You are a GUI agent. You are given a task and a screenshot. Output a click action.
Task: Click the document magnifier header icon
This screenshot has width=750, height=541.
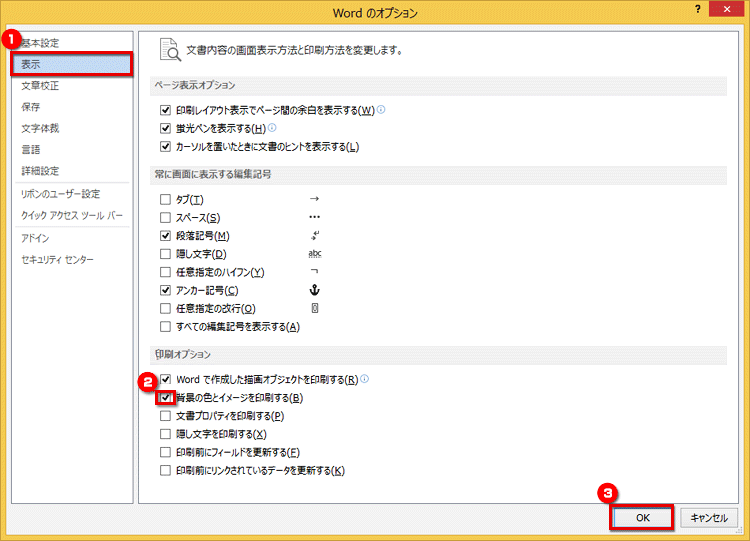click(170, 50)
